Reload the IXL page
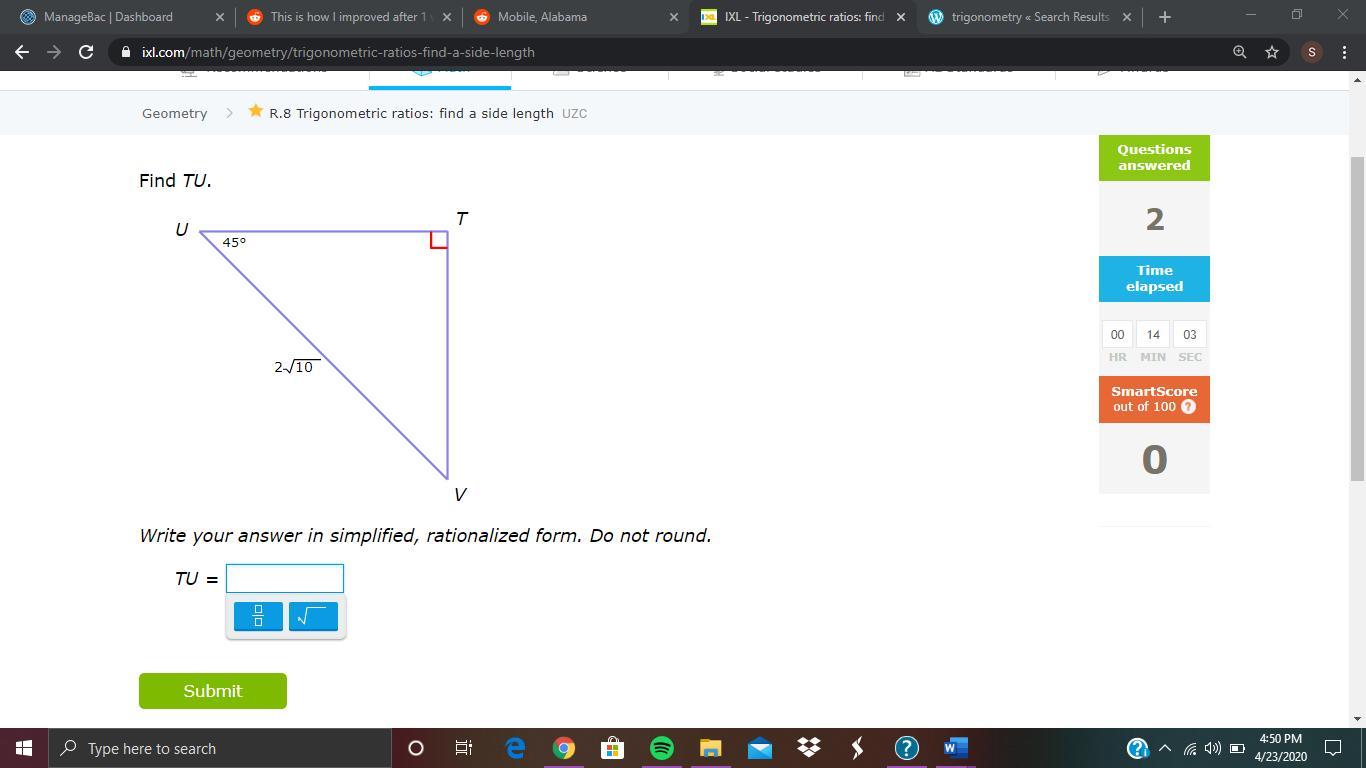The width and height of the screenshot is (1366, 768). tap(86, 52)
